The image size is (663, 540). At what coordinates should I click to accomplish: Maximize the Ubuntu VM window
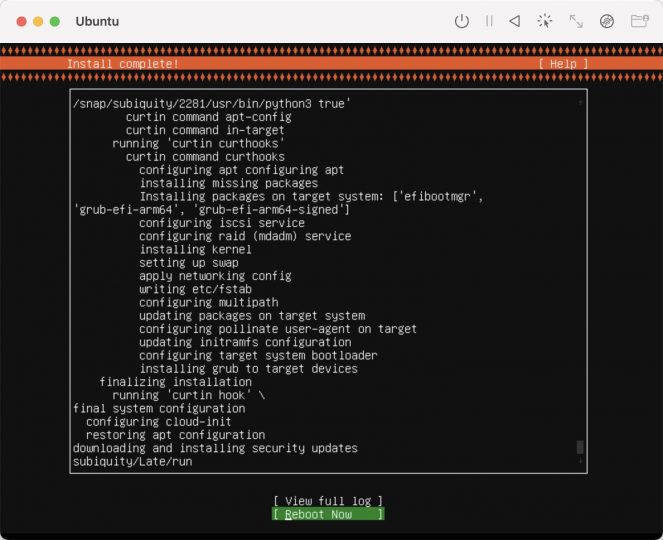coord(55,21)
